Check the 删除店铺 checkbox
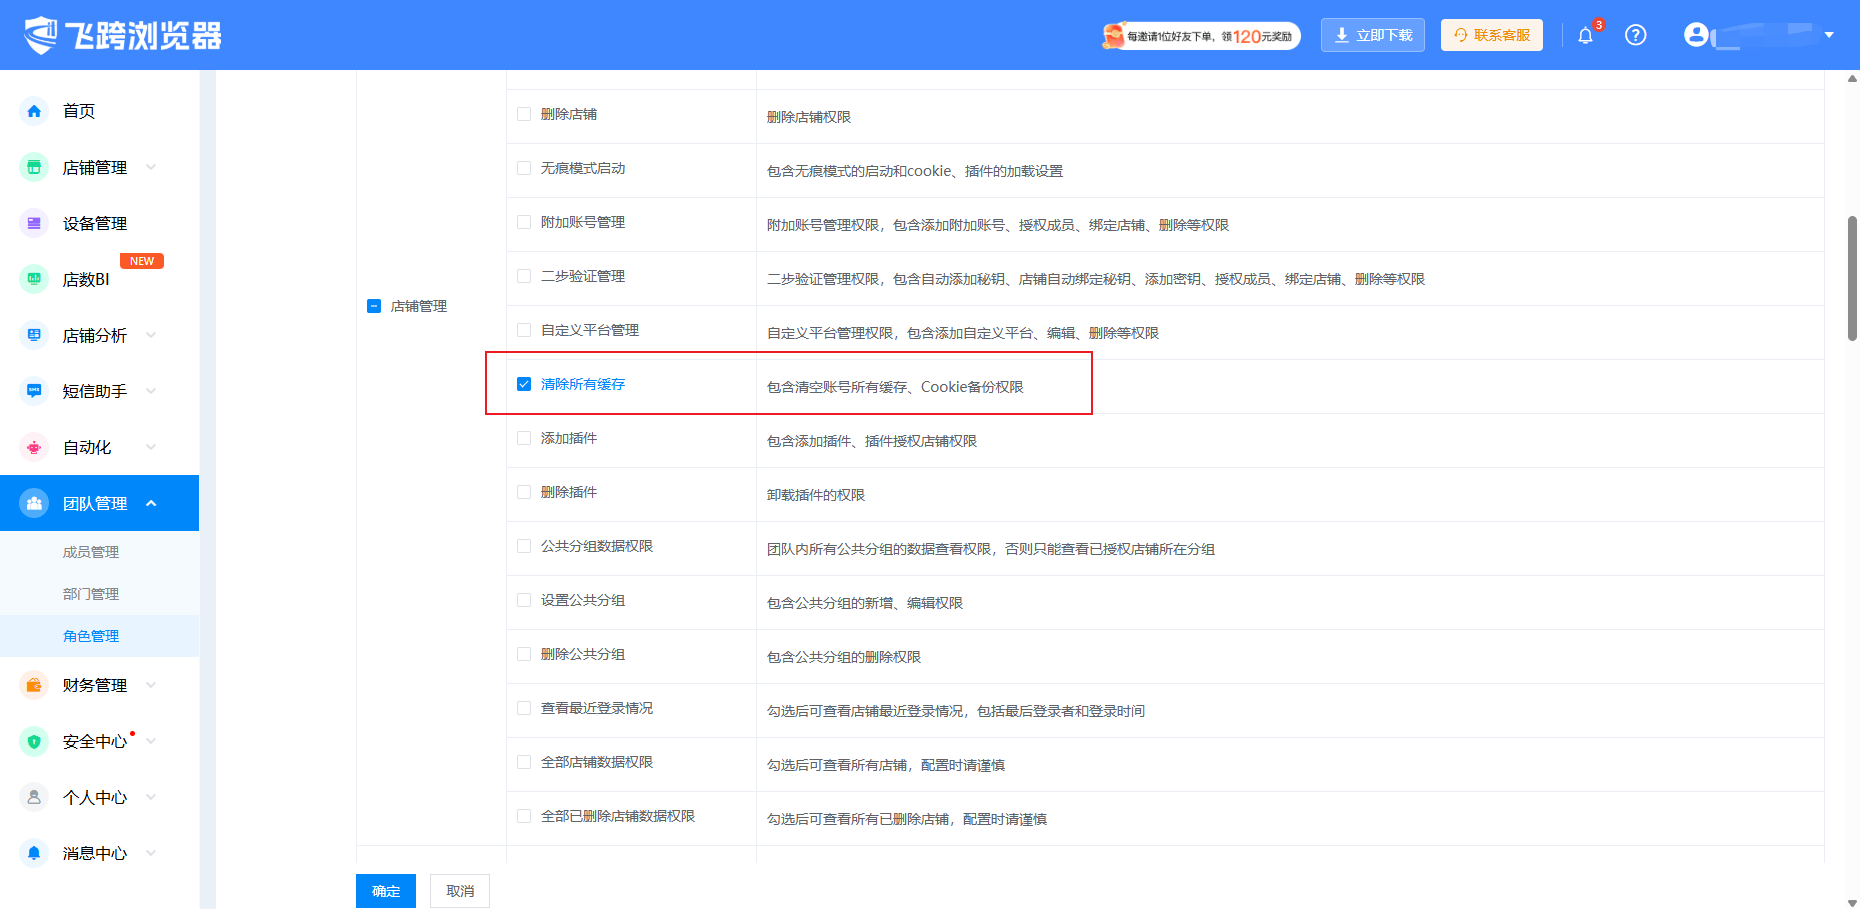This screenshot has width=1860, height=909. click(524, 114)
